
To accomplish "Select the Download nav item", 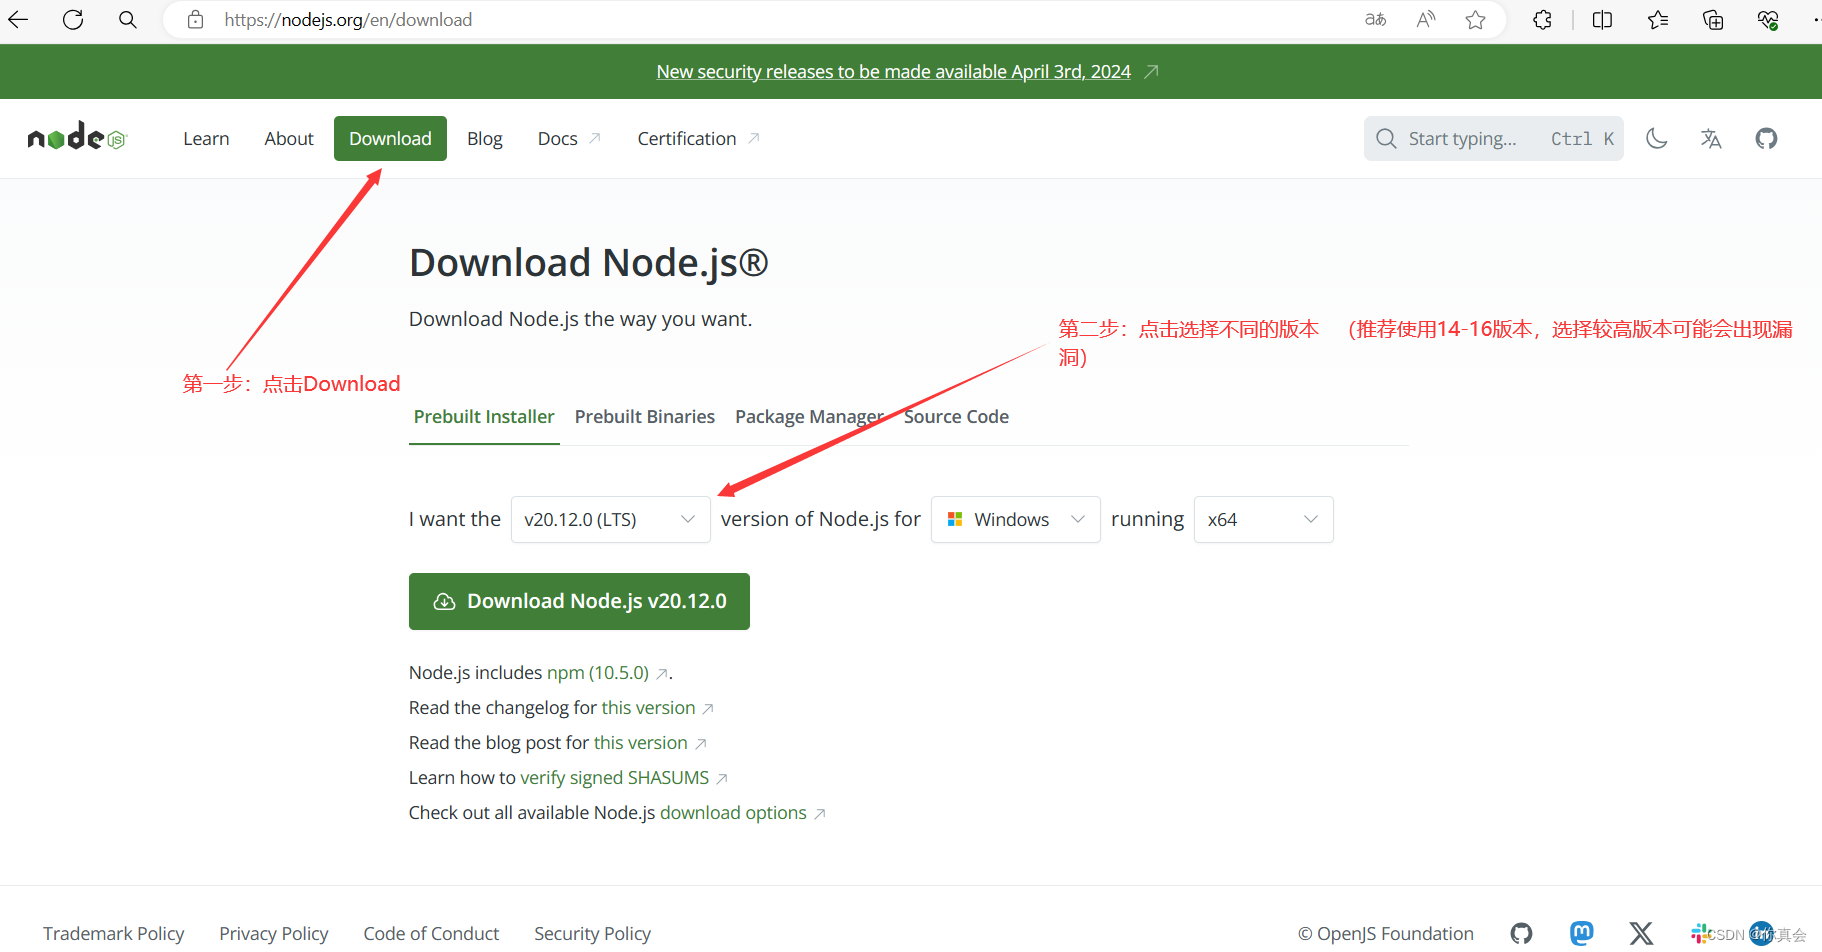I will click(390, 138).
